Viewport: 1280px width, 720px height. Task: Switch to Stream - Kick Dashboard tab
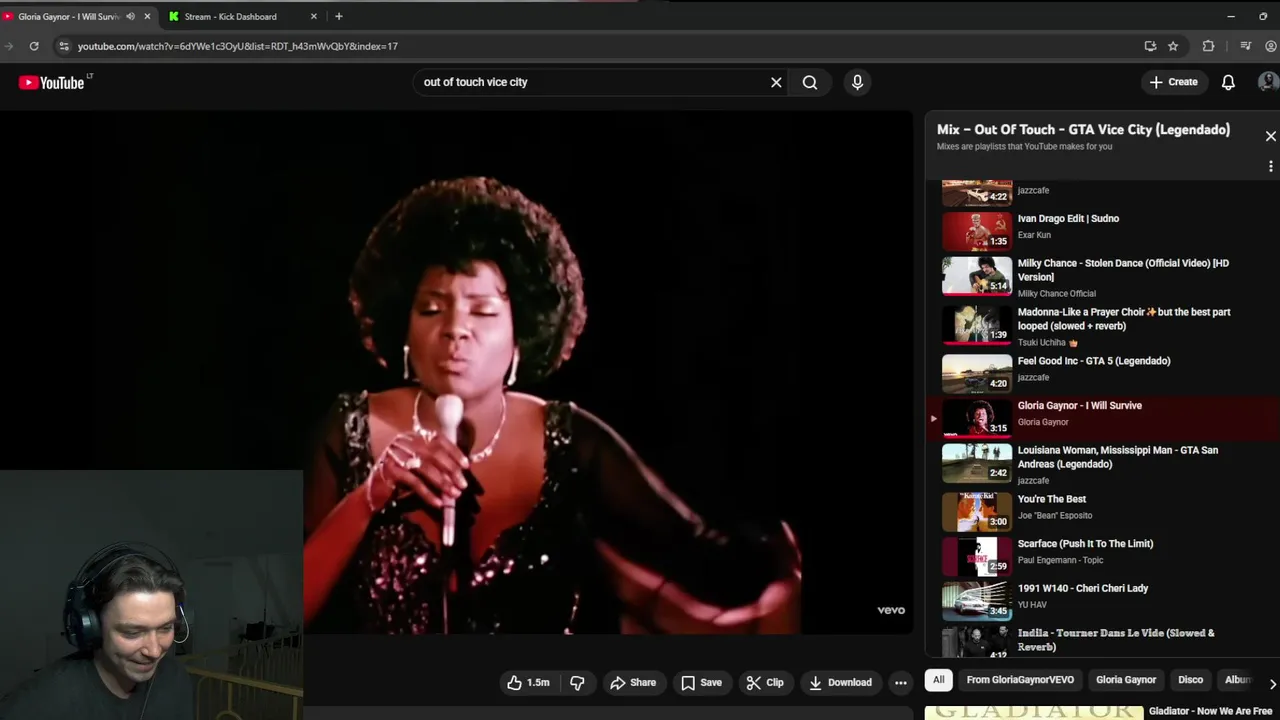pos(242,16)
